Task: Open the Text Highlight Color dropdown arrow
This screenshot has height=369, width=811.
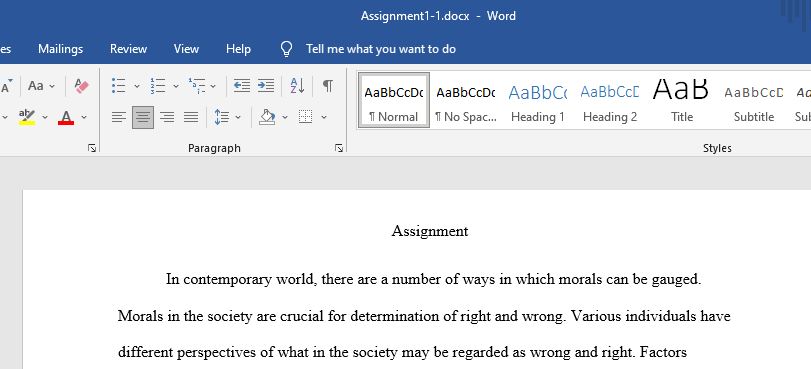Action: [x=44, y=117]
